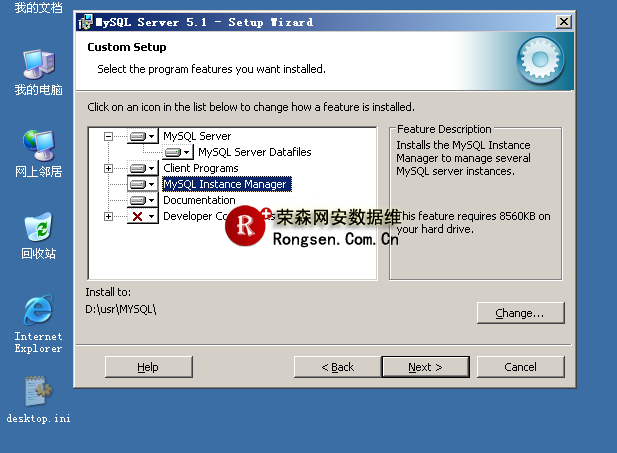This screenshot has height=453, width=617.
Task: Expand the Developer Components tree node
Action: point(109,216)
